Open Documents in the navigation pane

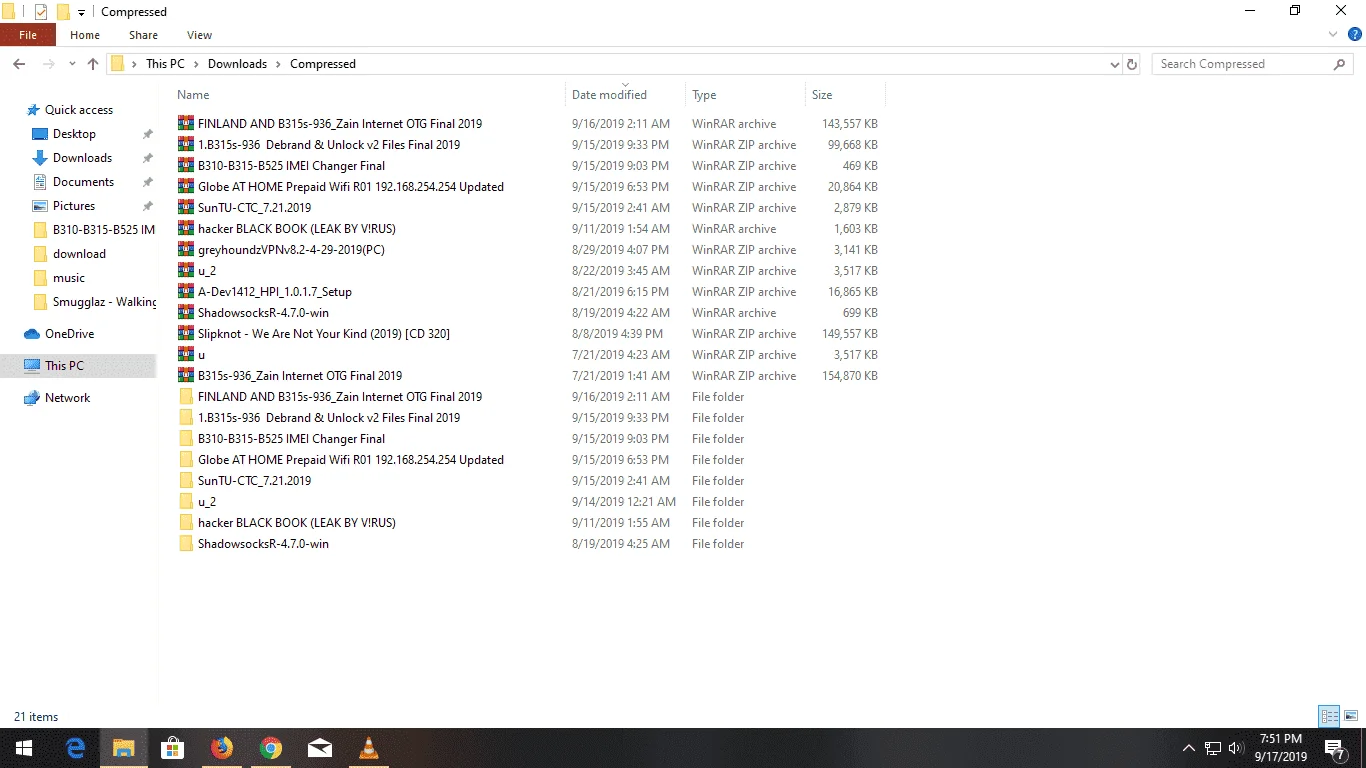(x=83, y=182)
